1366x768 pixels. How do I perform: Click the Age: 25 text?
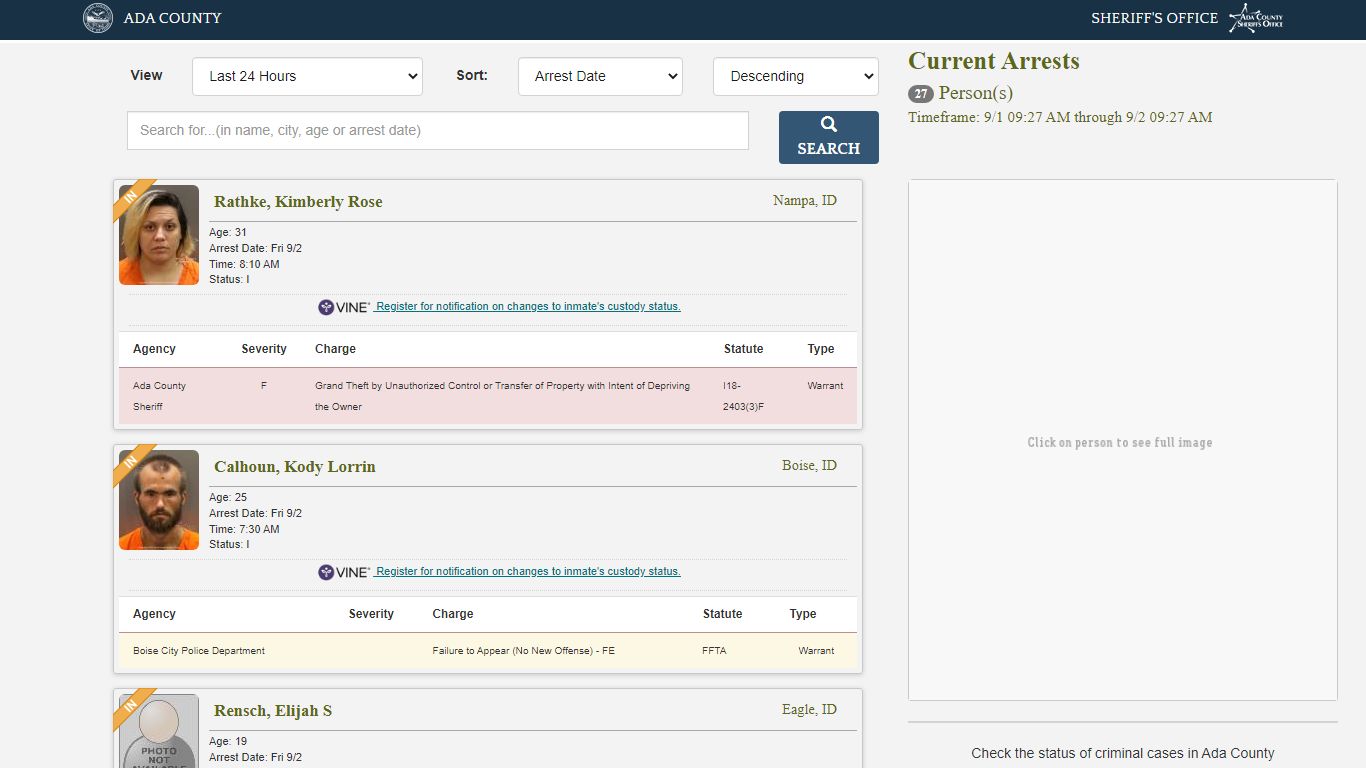[228, 498]
